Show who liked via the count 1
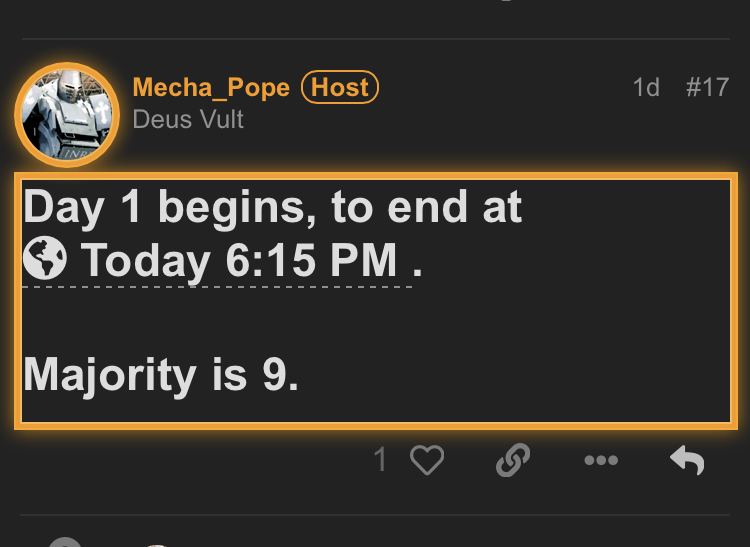Screen dimensions: 750x547 coord(380,460)
